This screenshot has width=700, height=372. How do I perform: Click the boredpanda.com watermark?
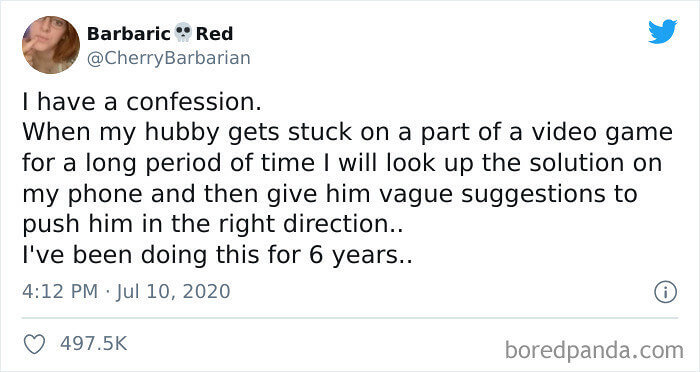click(x=594, y=350)
